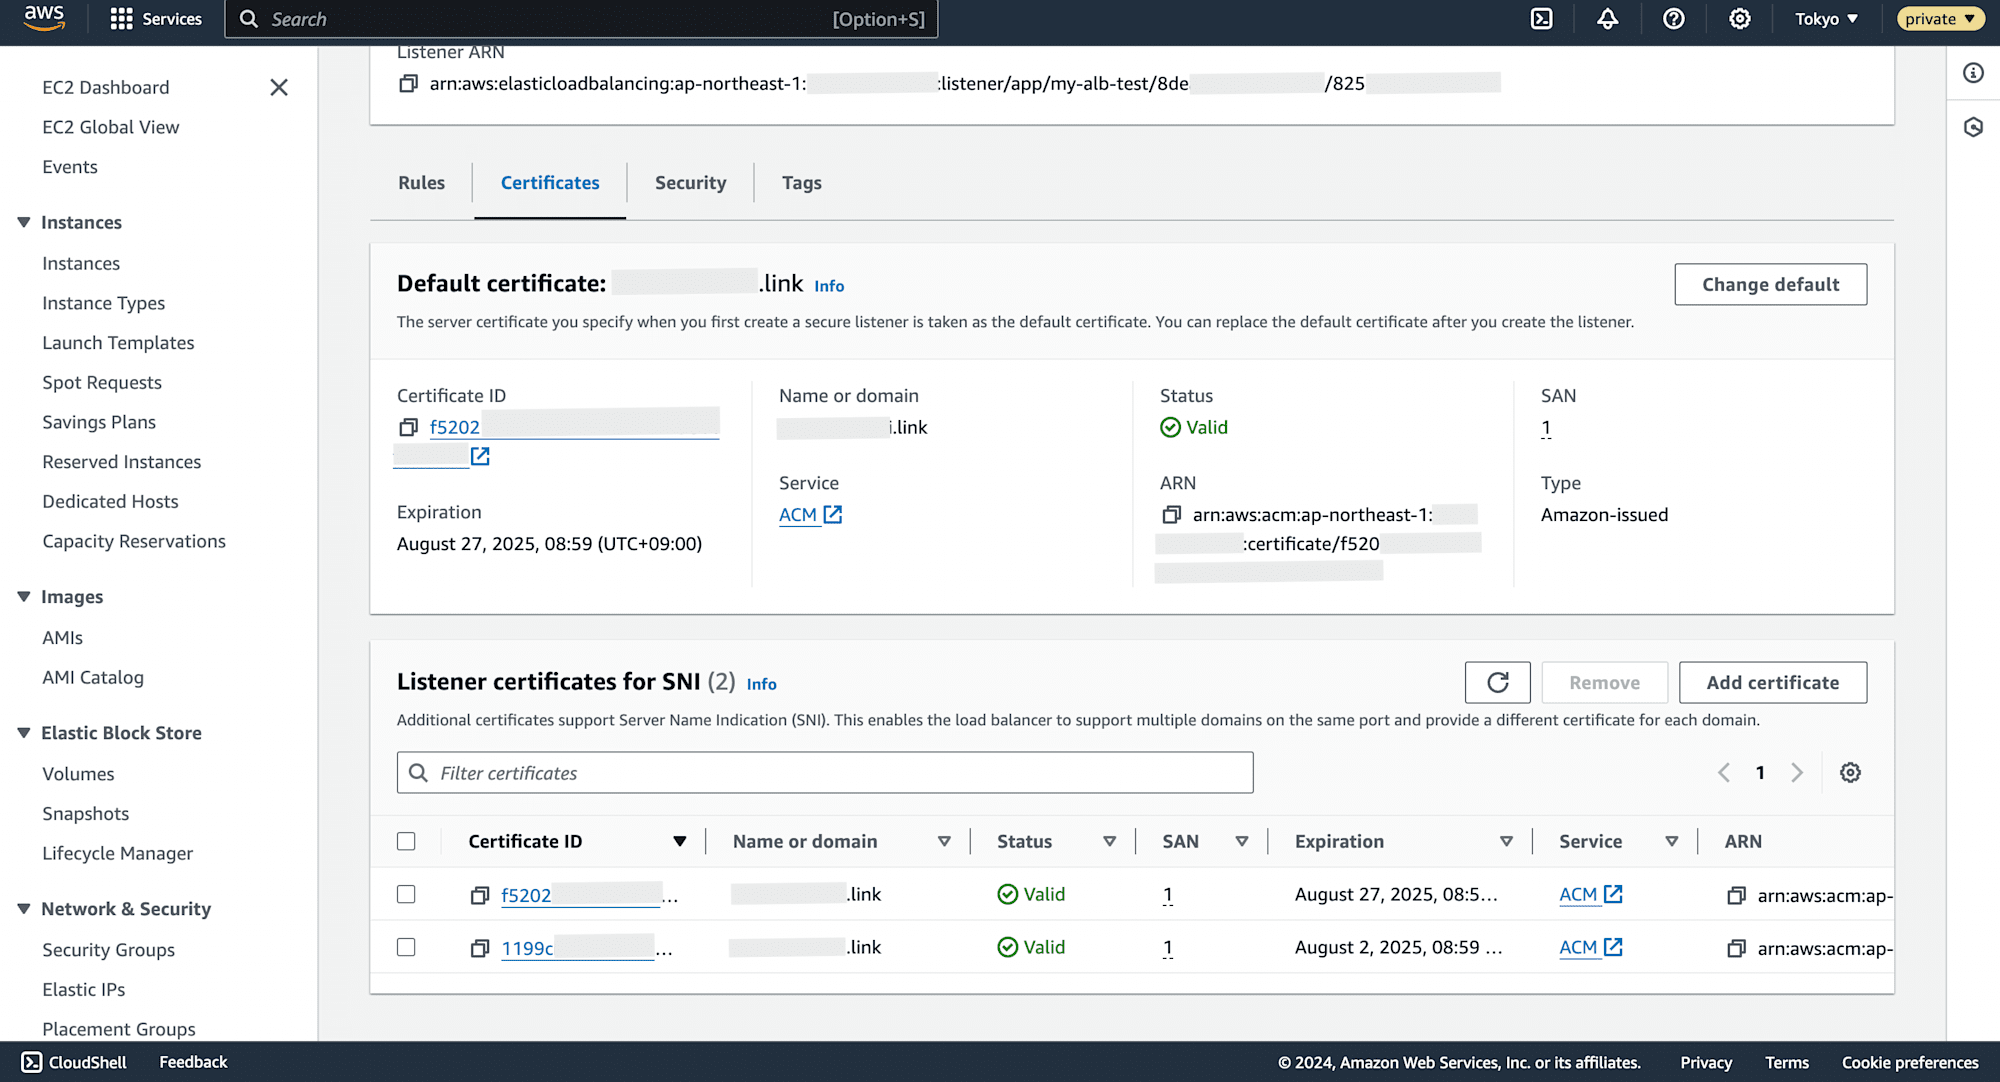Switch to the Security tab
Viewport: 2000px width, 1082px height.
coord(691,183)
